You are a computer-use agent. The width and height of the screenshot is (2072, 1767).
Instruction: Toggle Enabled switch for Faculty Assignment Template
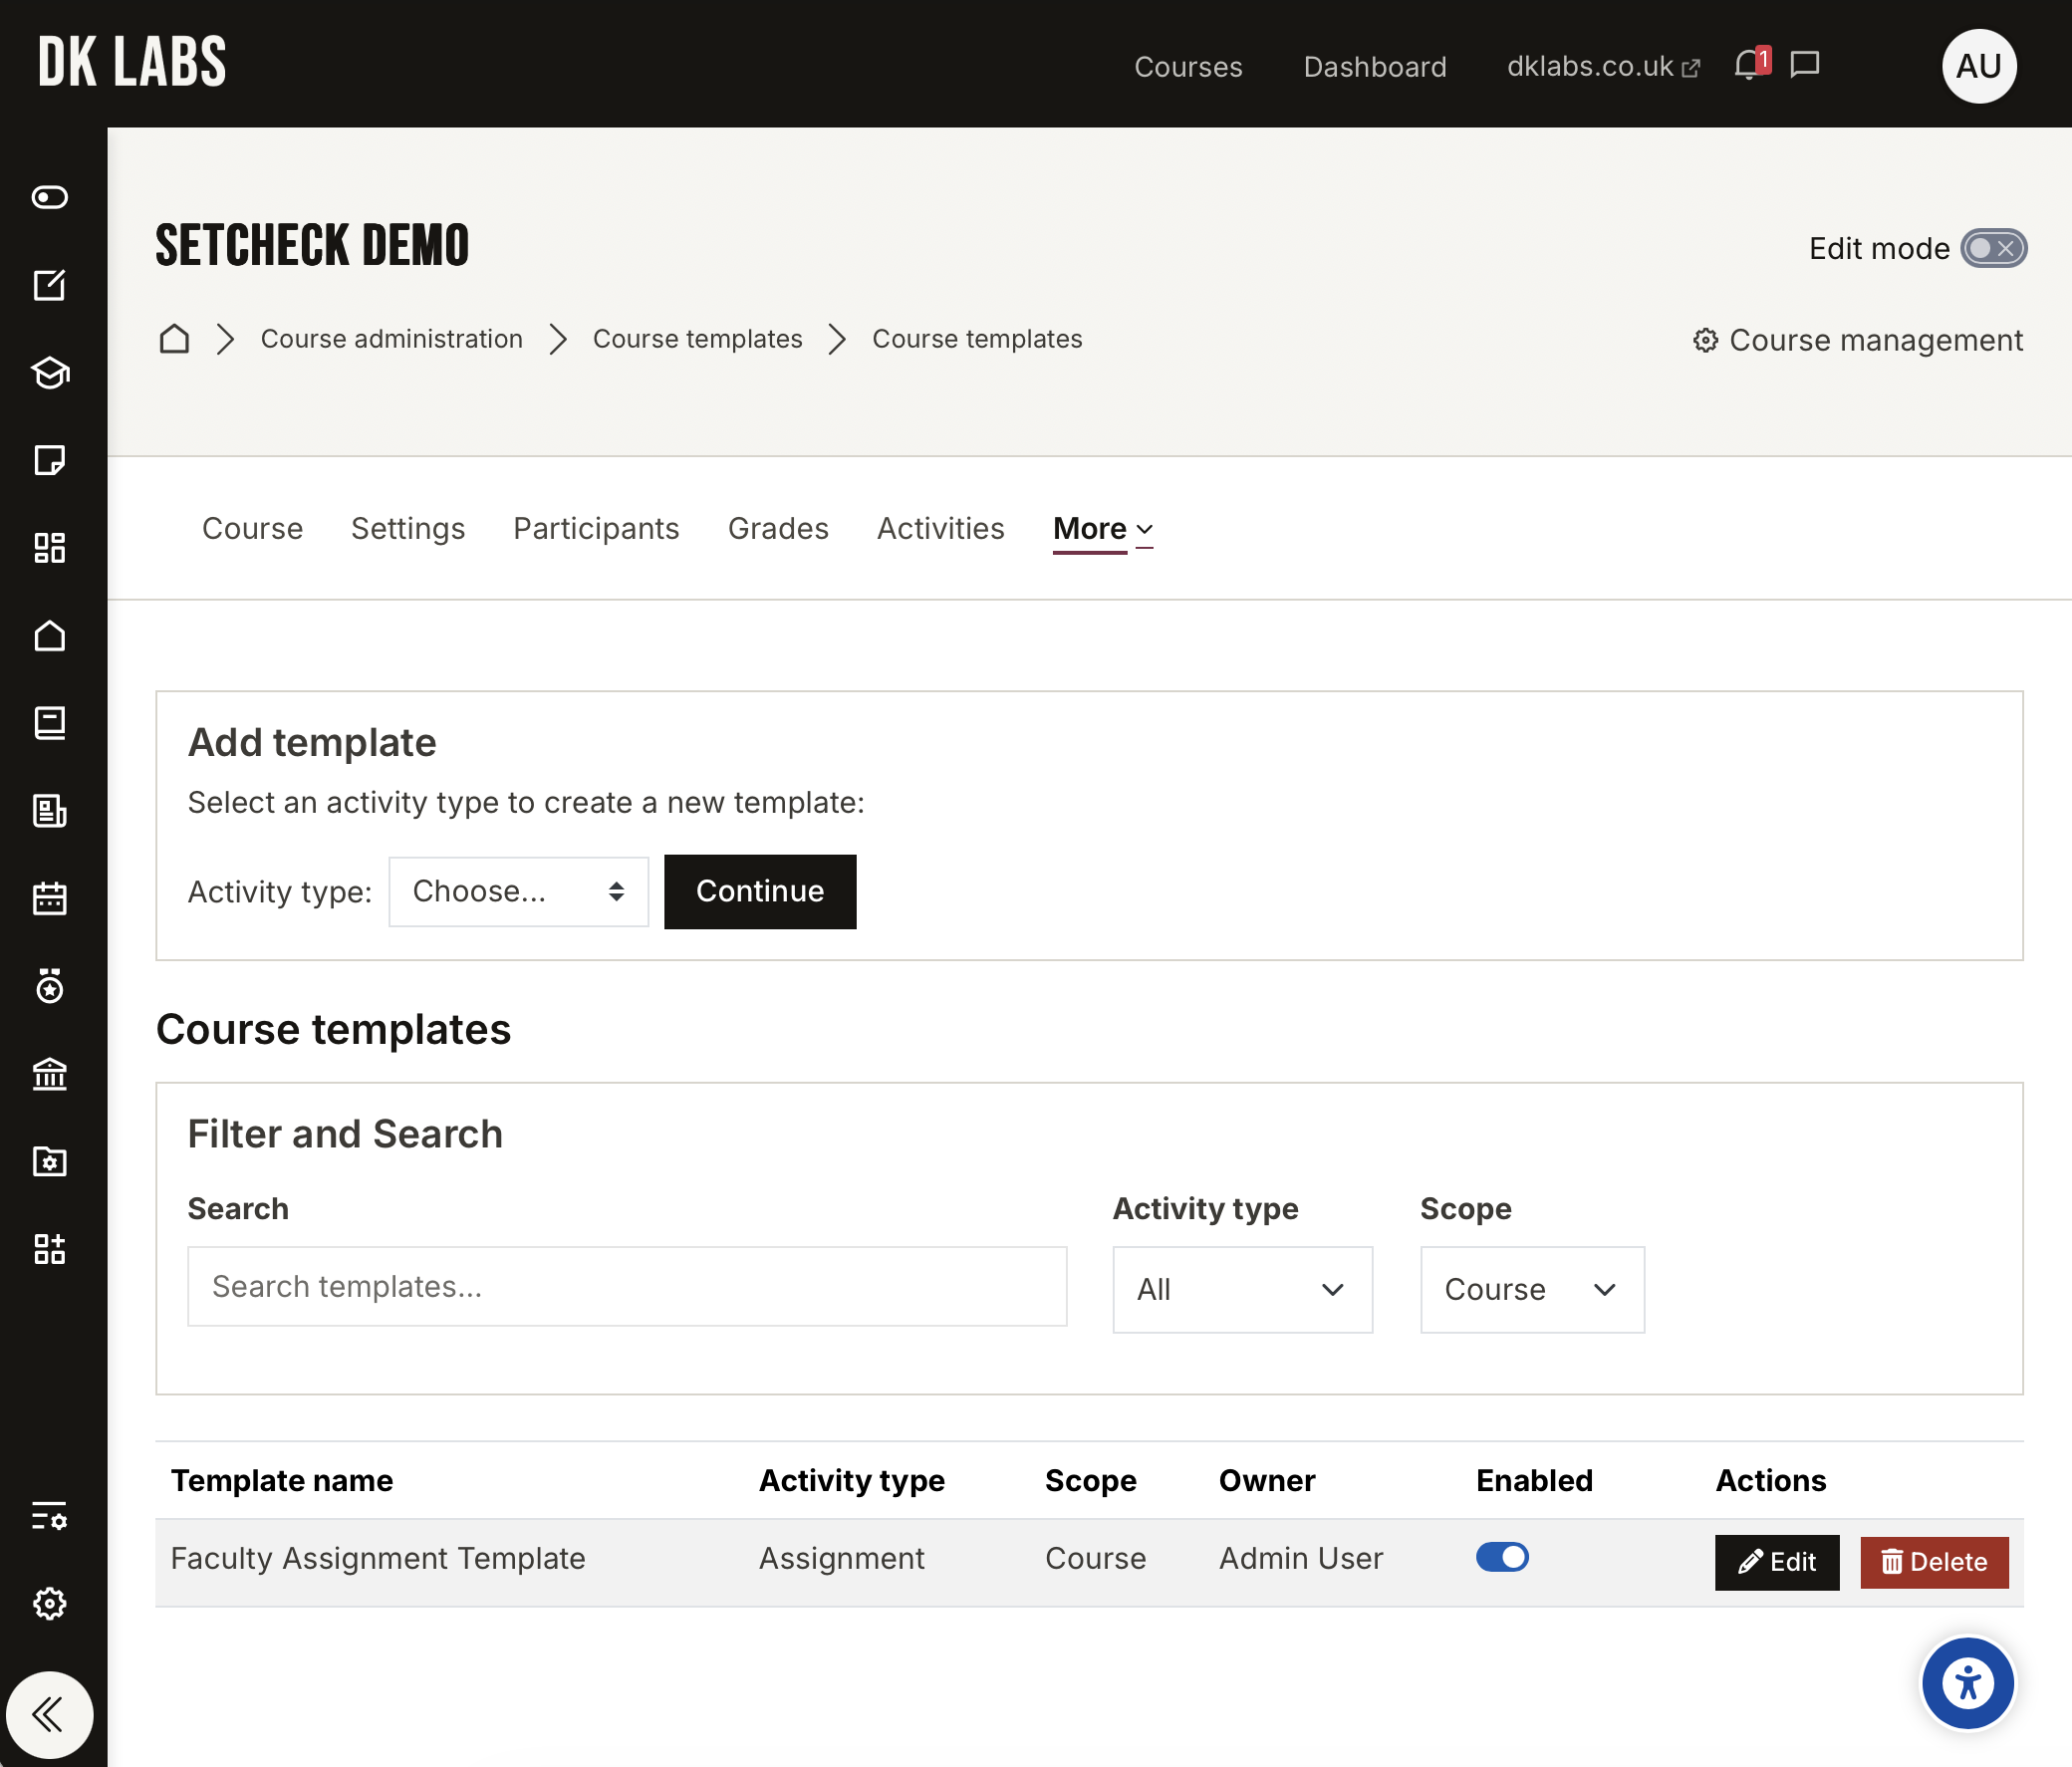1502,1557
